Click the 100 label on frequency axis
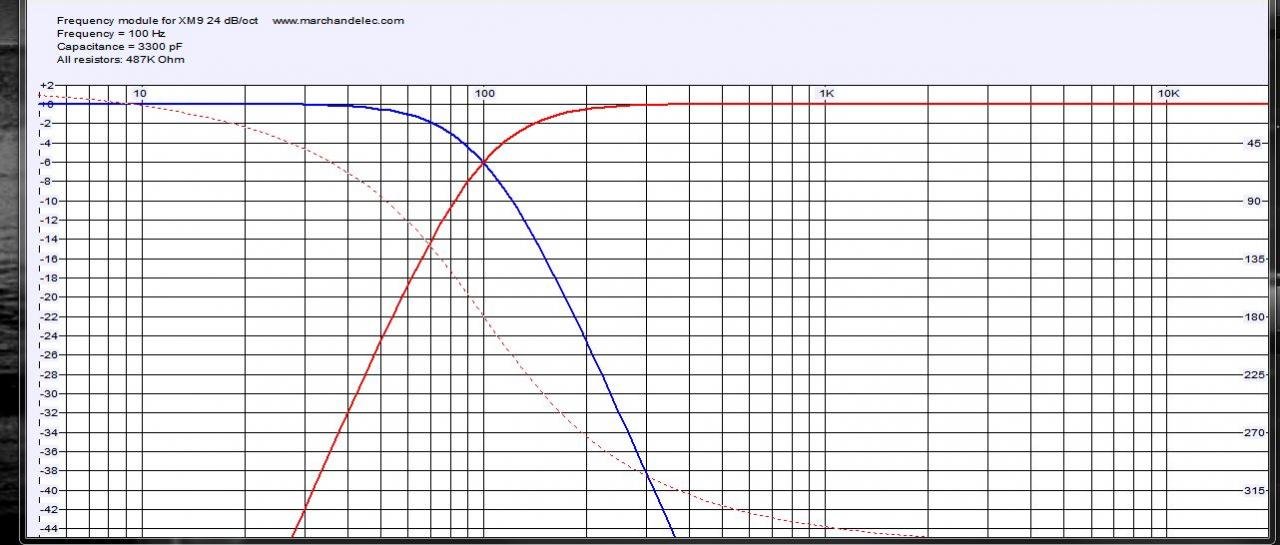Viewport: 1280px width, 545px height. [484, 94]
